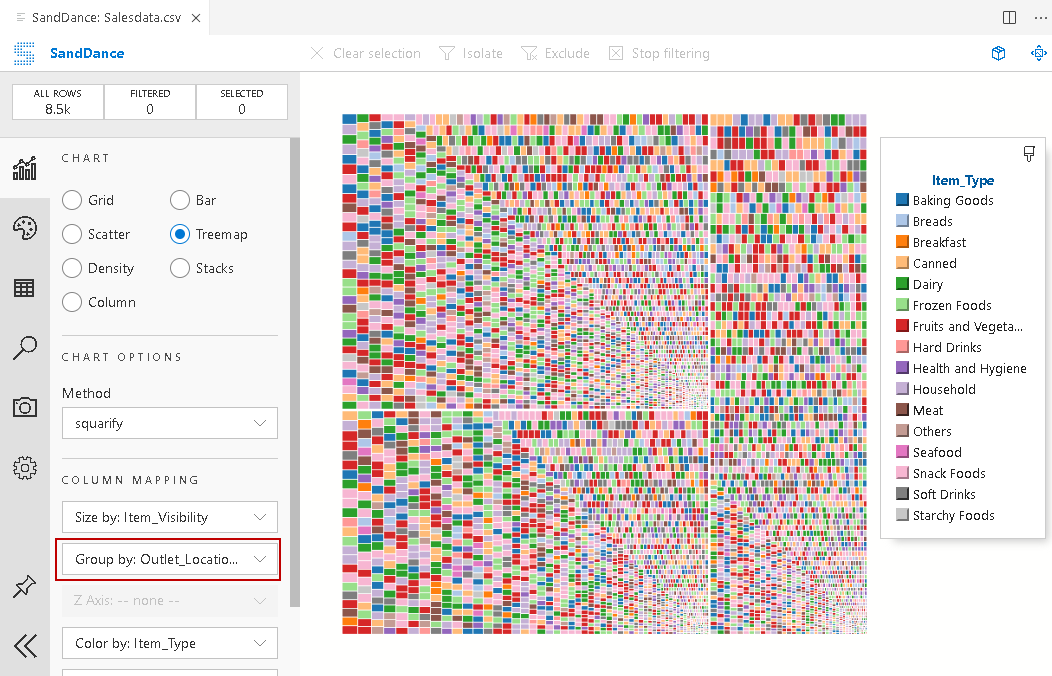Screen dimensions: 1052x676
Task: Select the Column chart radio button
Action: (72, 302)
